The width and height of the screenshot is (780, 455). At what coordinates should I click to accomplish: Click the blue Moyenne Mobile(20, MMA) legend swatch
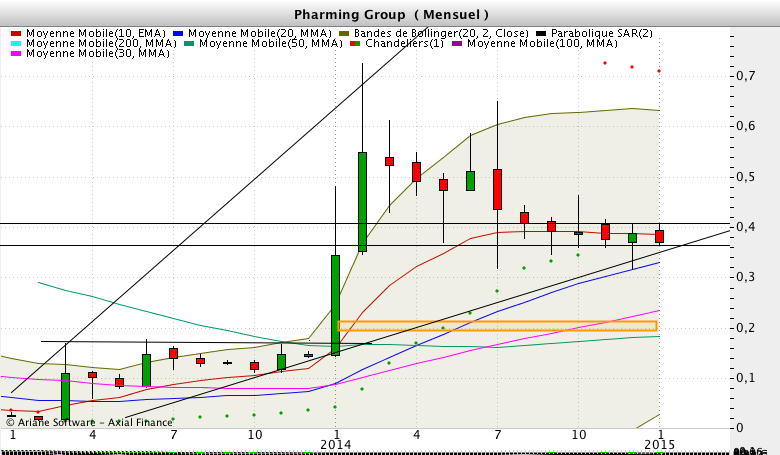[178, 33]
